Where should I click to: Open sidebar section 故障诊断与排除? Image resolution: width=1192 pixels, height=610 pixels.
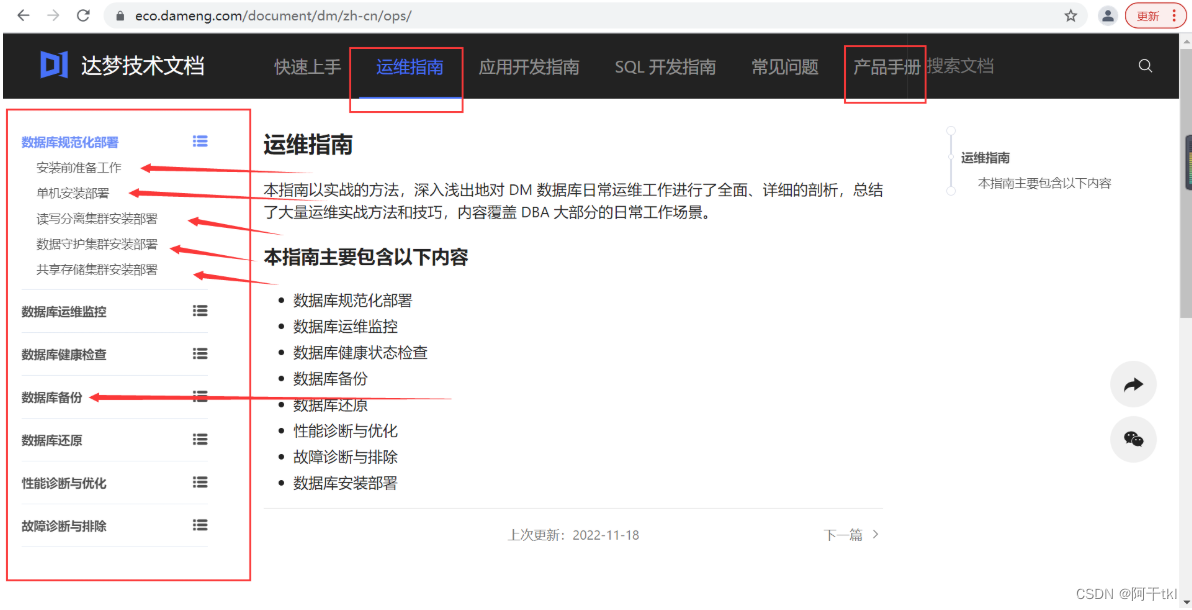click(64, 526)
